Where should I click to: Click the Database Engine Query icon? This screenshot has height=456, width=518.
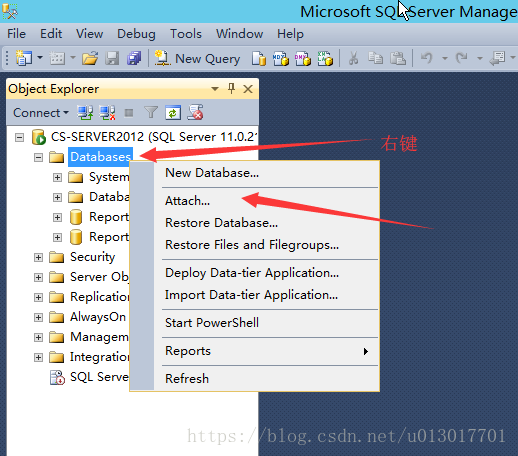tap(259, 58)
